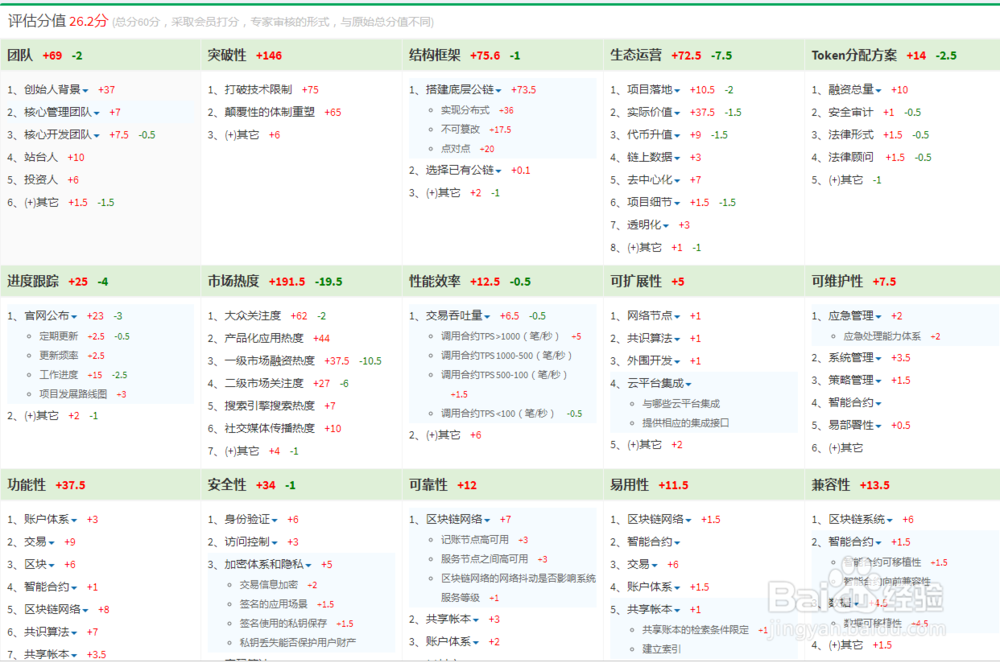Click 大众关注度 under 市场热度
1000x663 pixels.
[253, 316]
